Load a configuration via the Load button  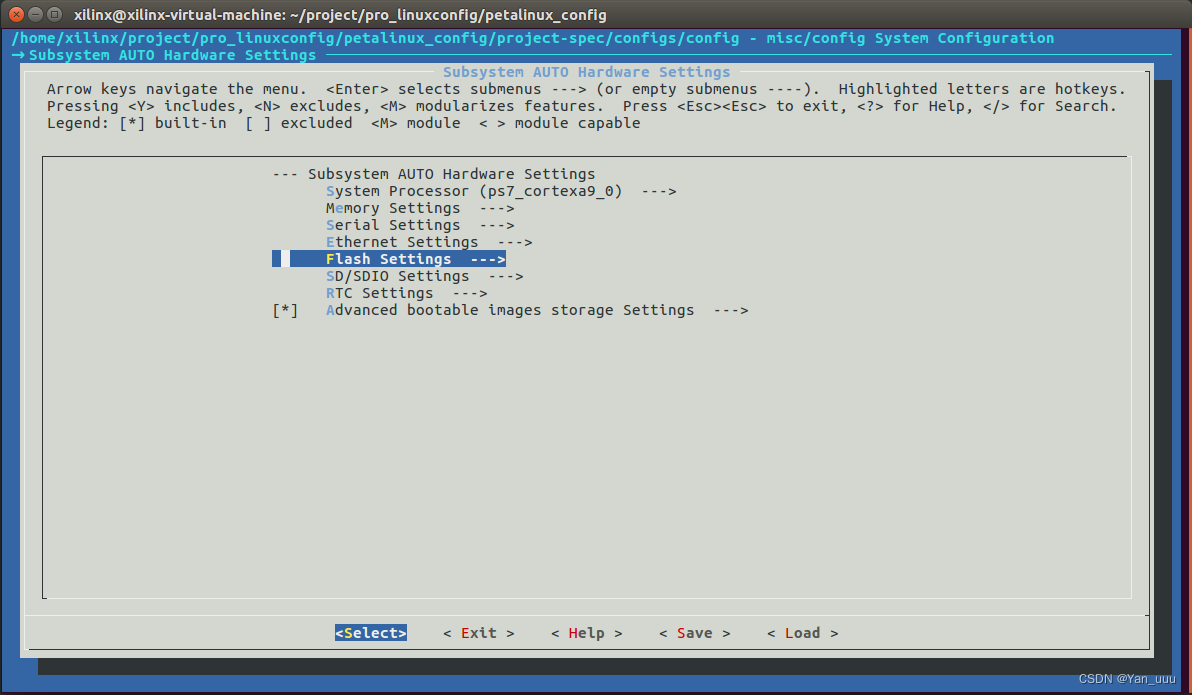coord(802,632)
